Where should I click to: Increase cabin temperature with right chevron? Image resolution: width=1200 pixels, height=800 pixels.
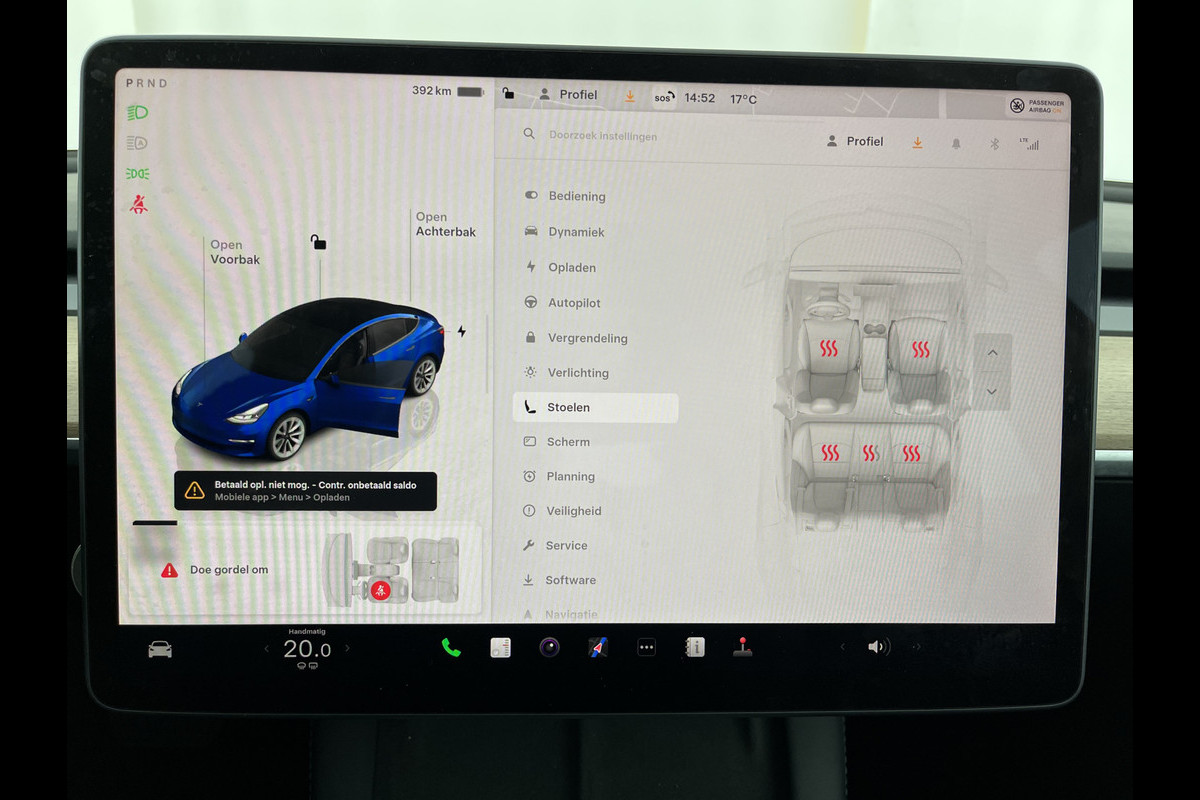pos(347,648)
